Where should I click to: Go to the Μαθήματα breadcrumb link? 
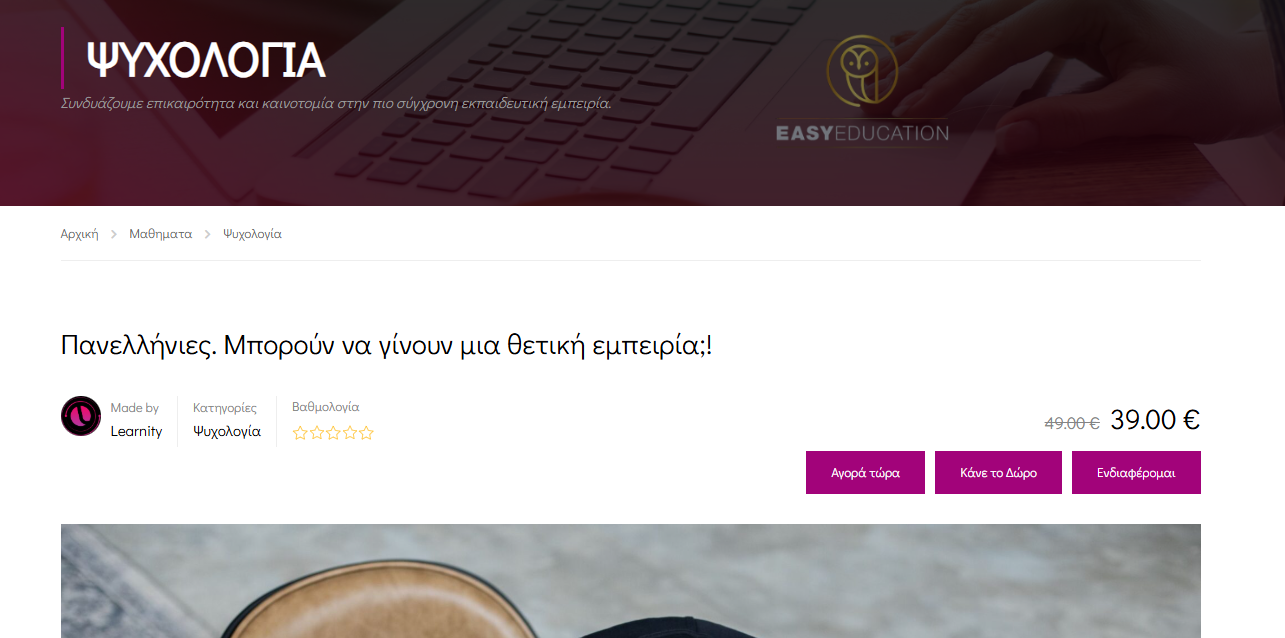click(x=160, y=234)
